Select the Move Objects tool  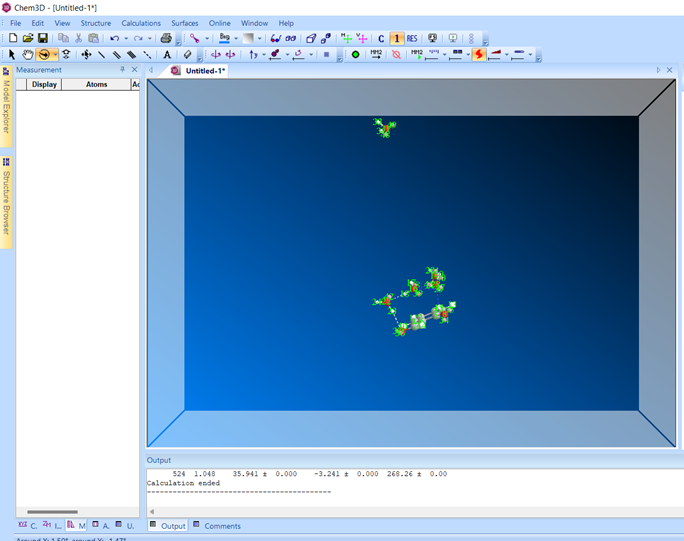86,55
